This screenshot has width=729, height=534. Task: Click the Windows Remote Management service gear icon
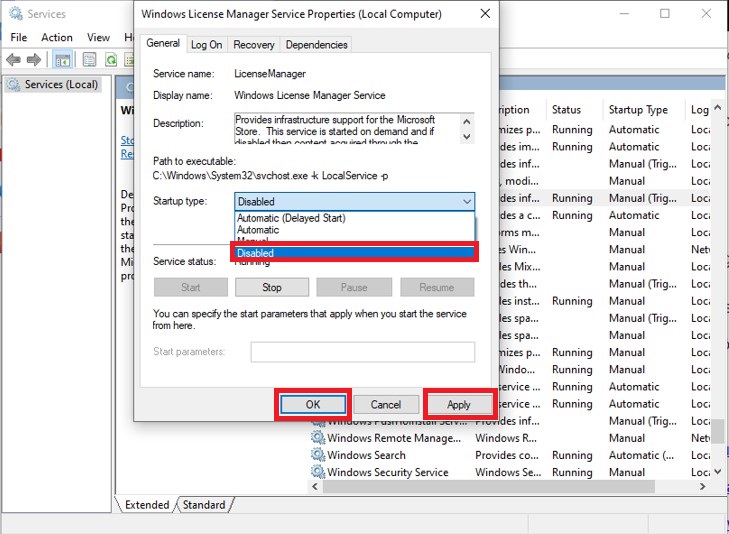pyautogui.click(x=318, y=438)
